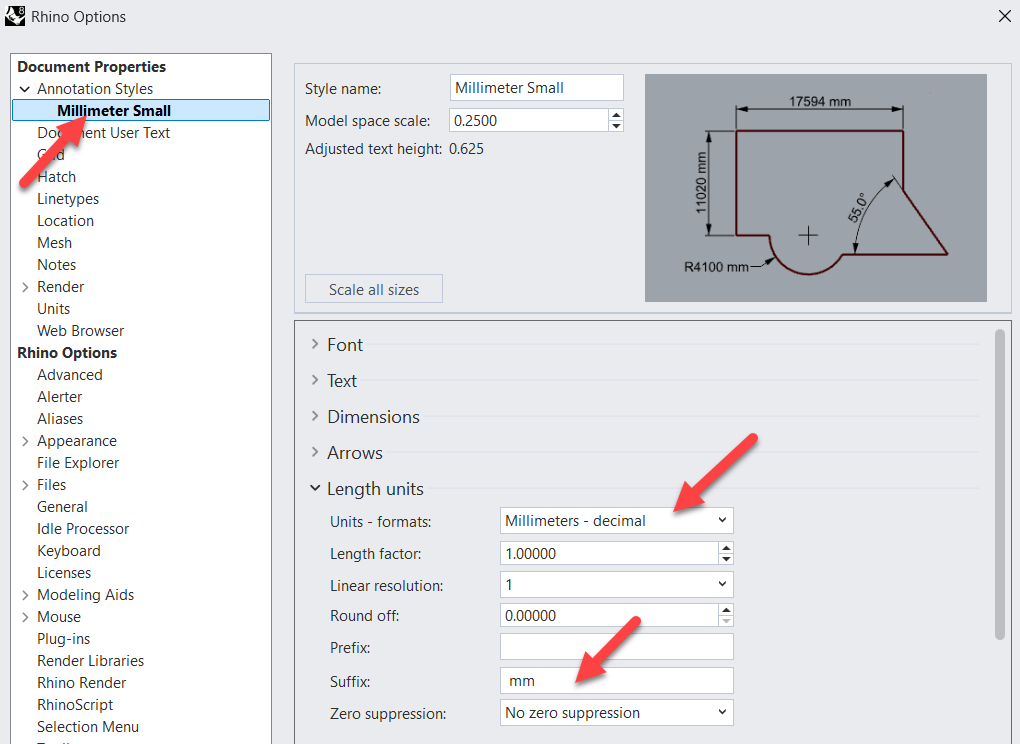The height and width of the screenshot is (744, 1020).
Task: Open the Rhino Render options page
Action: click(81, 683)
